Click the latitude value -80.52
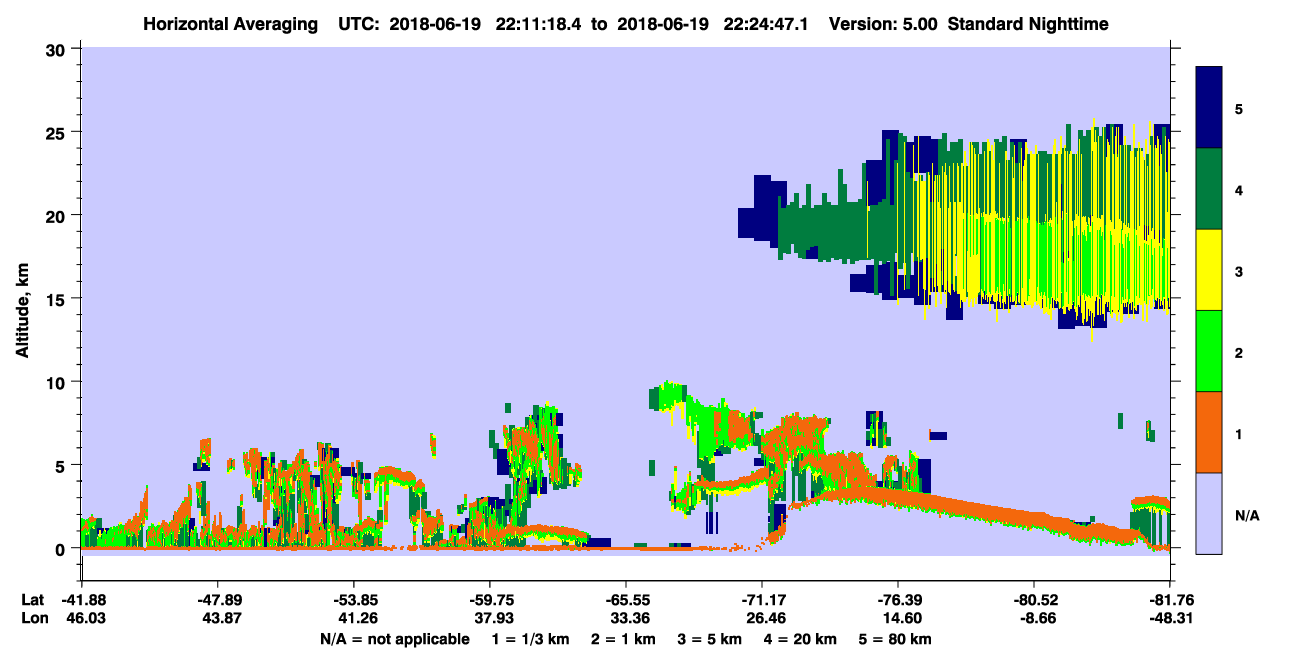Image resolution: width=1300 pixels, height=667 pixels. coord(1034,600)
